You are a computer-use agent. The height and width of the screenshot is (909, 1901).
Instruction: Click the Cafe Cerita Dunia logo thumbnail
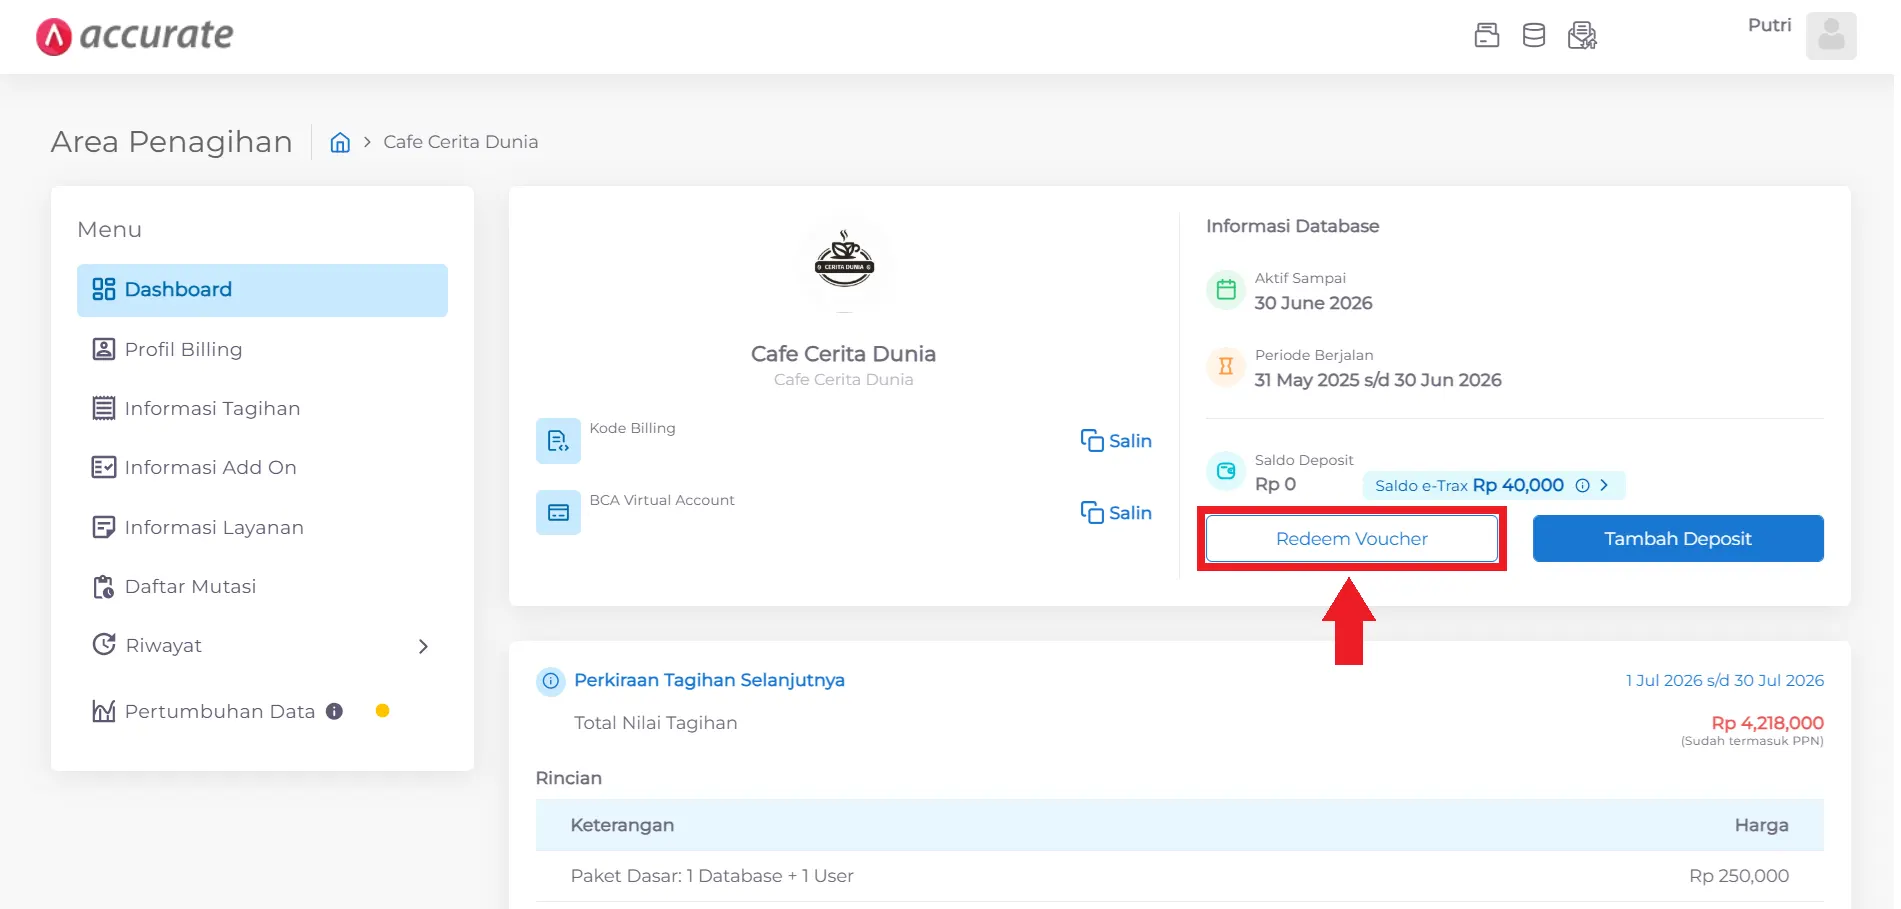(x=843, y=262)
